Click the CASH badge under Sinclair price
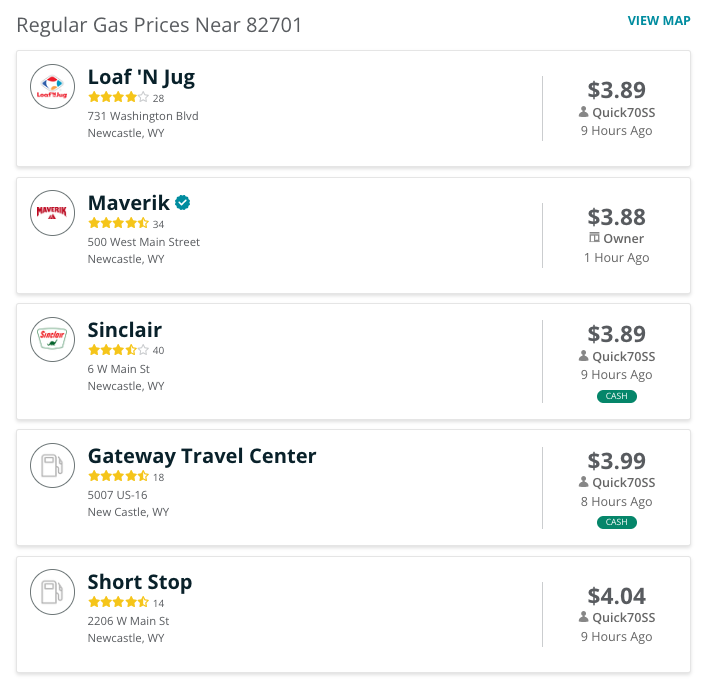Image resolution: width=702 pixels, height=685 pixels. click(616, 396)
